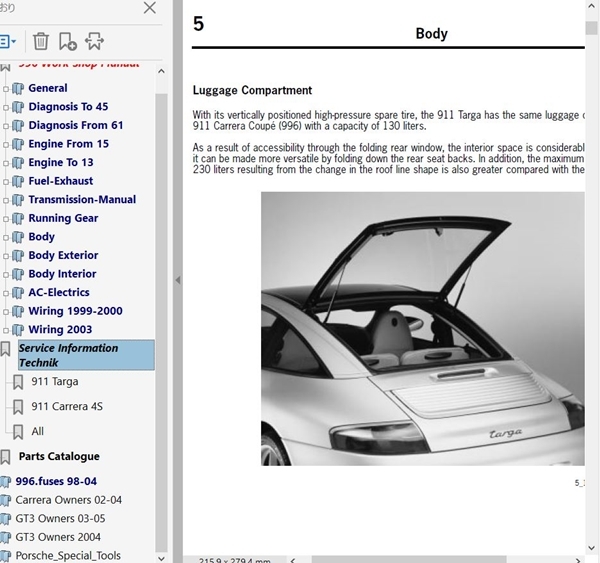The width and height of the screenshot is (600, 563).
Task: Click document vertical scroll down arrow
Action: (592, 548)
